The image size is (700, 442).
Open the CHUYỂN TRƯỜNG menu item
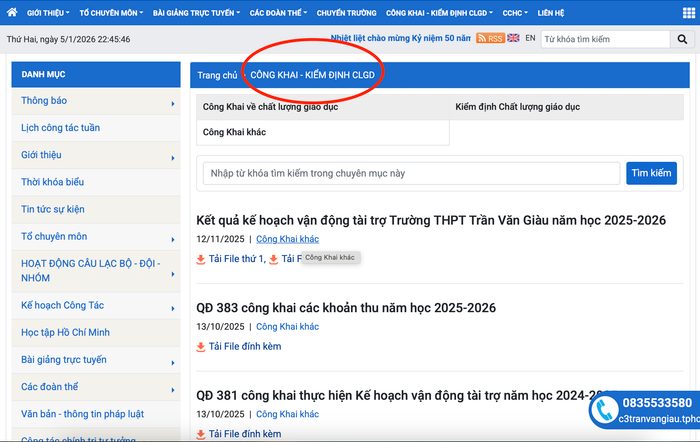coord(346,12)
